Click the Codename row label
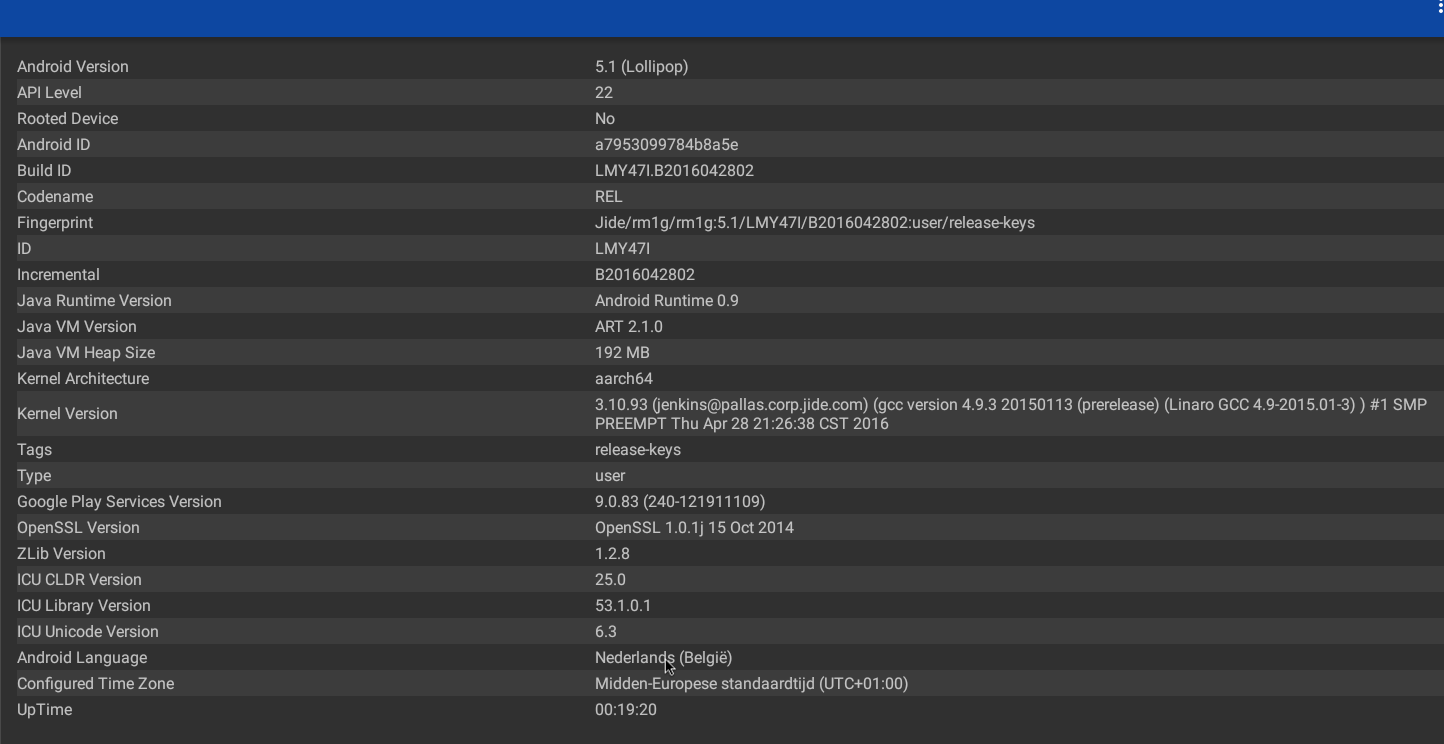This screenshot has width=1444, height=744. coord(55,197)
